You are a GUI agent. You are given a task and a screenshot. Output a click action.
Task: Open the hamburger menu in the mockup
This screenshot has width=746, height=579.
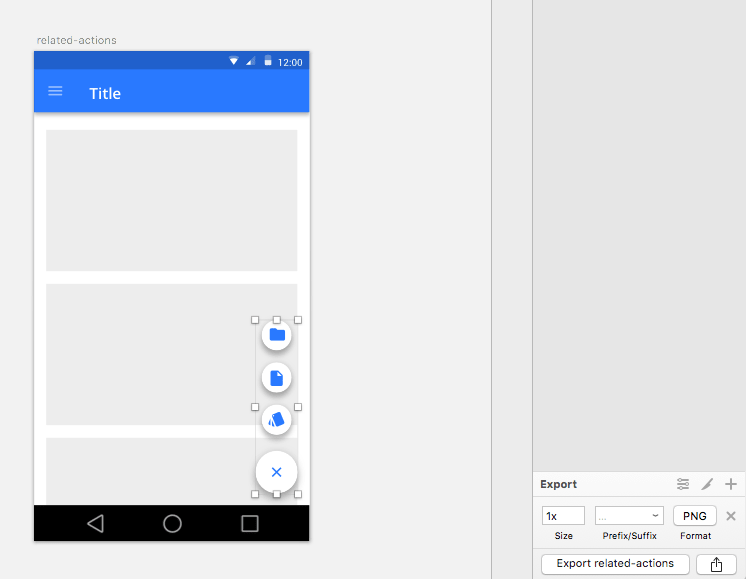(55, 91)
